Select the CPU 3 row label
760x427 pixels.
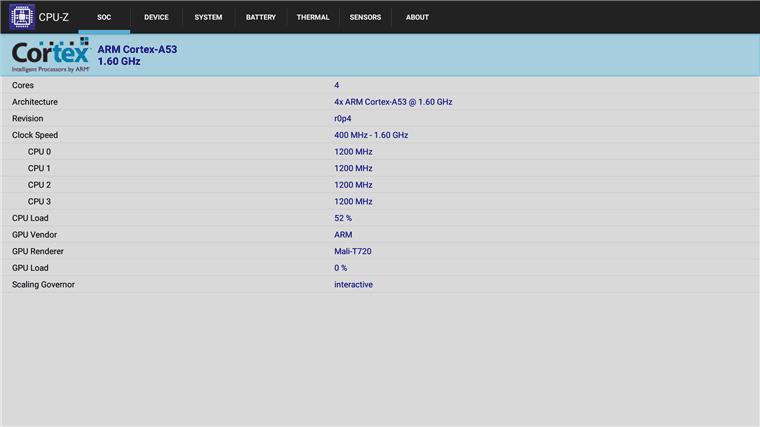pos(39,202)
